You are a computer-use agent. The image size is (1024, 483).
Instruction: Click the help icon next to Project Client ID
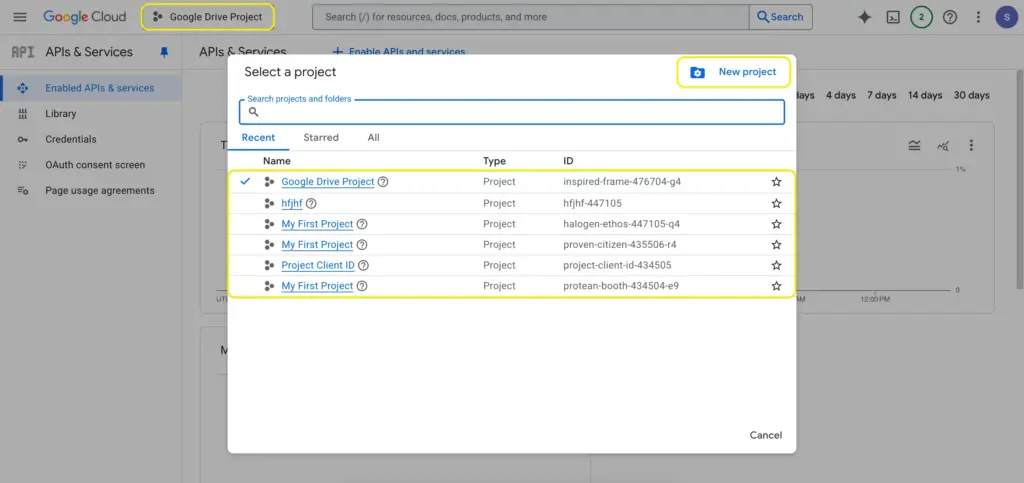coord(363,265)
